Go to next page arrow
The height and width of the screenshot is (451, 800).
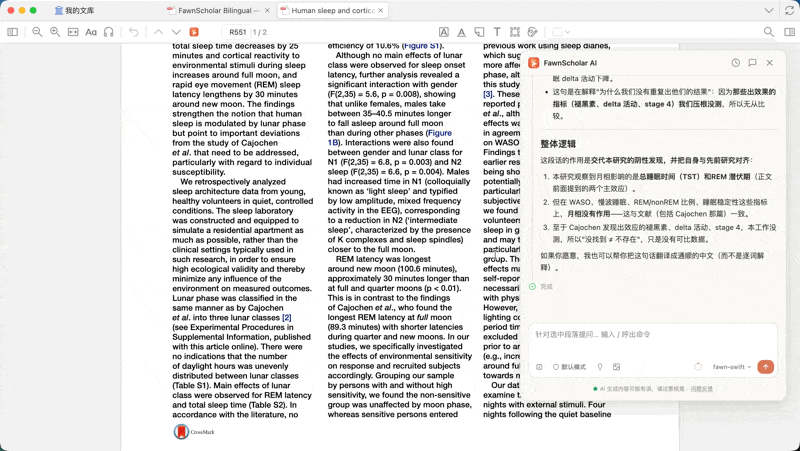pyautogui.click(x=176, y=32)
